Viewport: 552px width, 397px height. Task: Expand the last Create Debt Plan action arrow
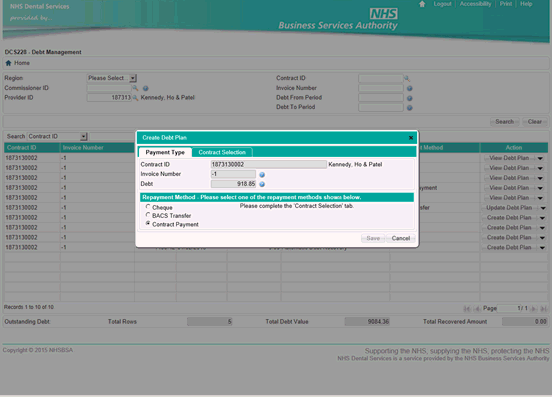click(x=542, y=248)
